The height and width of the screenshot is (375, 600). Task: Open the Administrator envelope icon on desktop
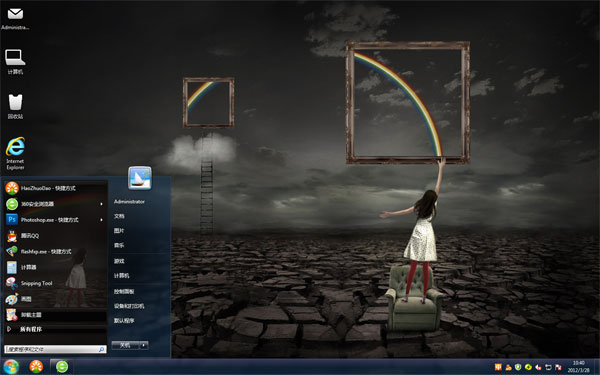[x=15, y=18]
